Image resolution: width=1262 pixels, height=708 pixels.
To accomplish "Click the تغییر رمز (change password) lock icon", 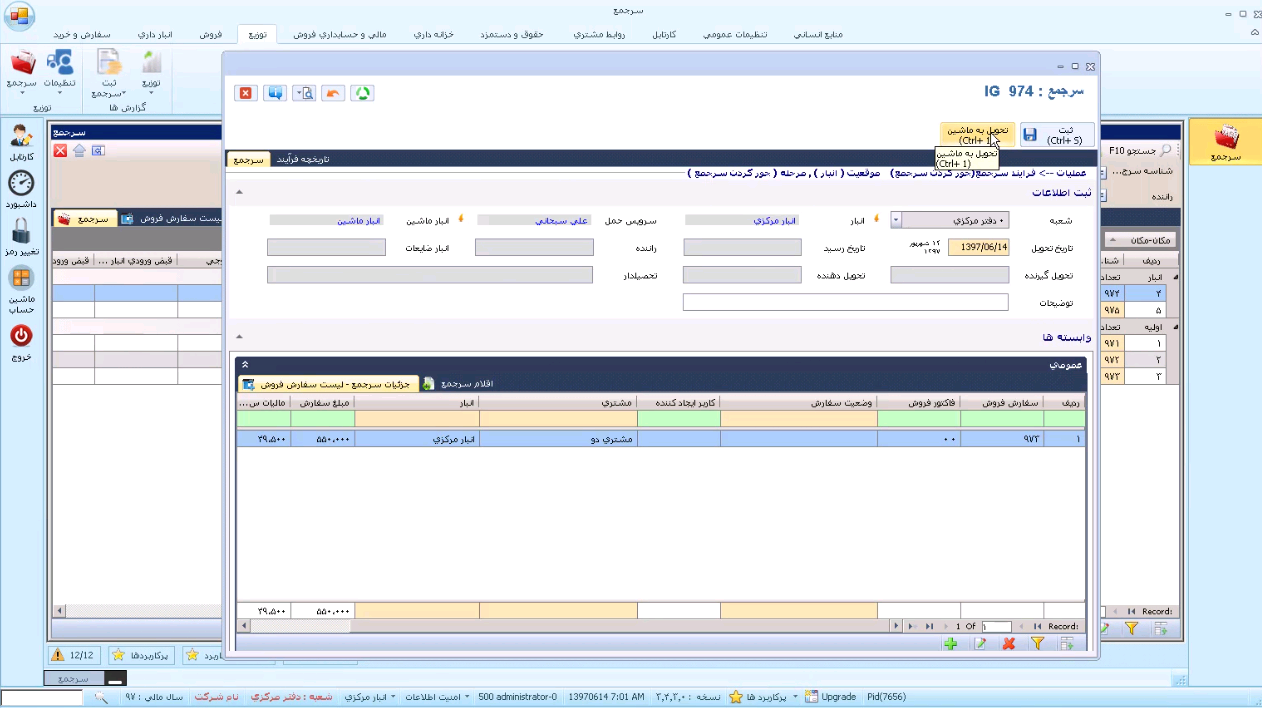I will tap(21, 231).
